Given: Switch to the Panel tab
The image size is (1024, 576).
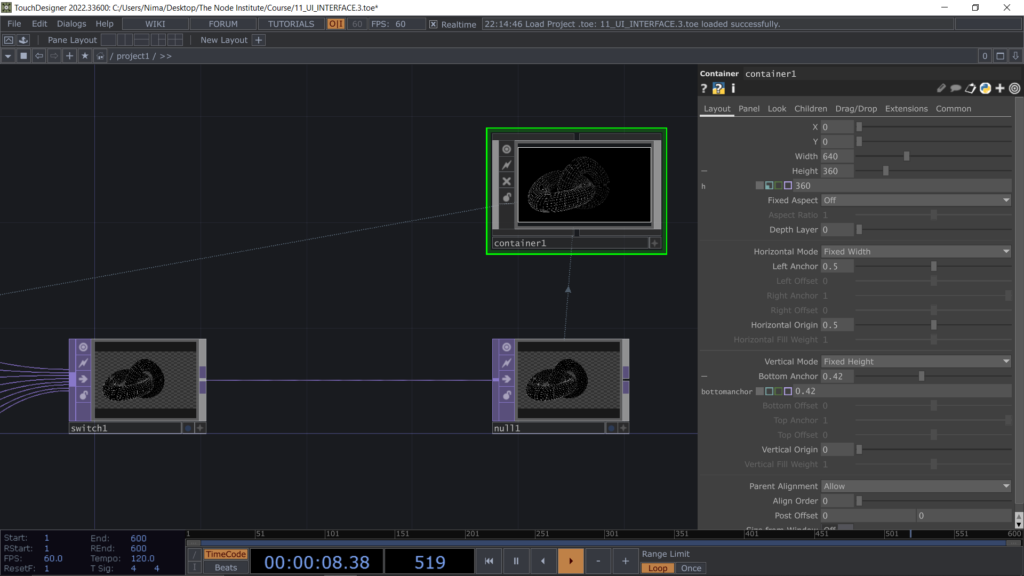Looking at the screenshot, I should 748,109.
